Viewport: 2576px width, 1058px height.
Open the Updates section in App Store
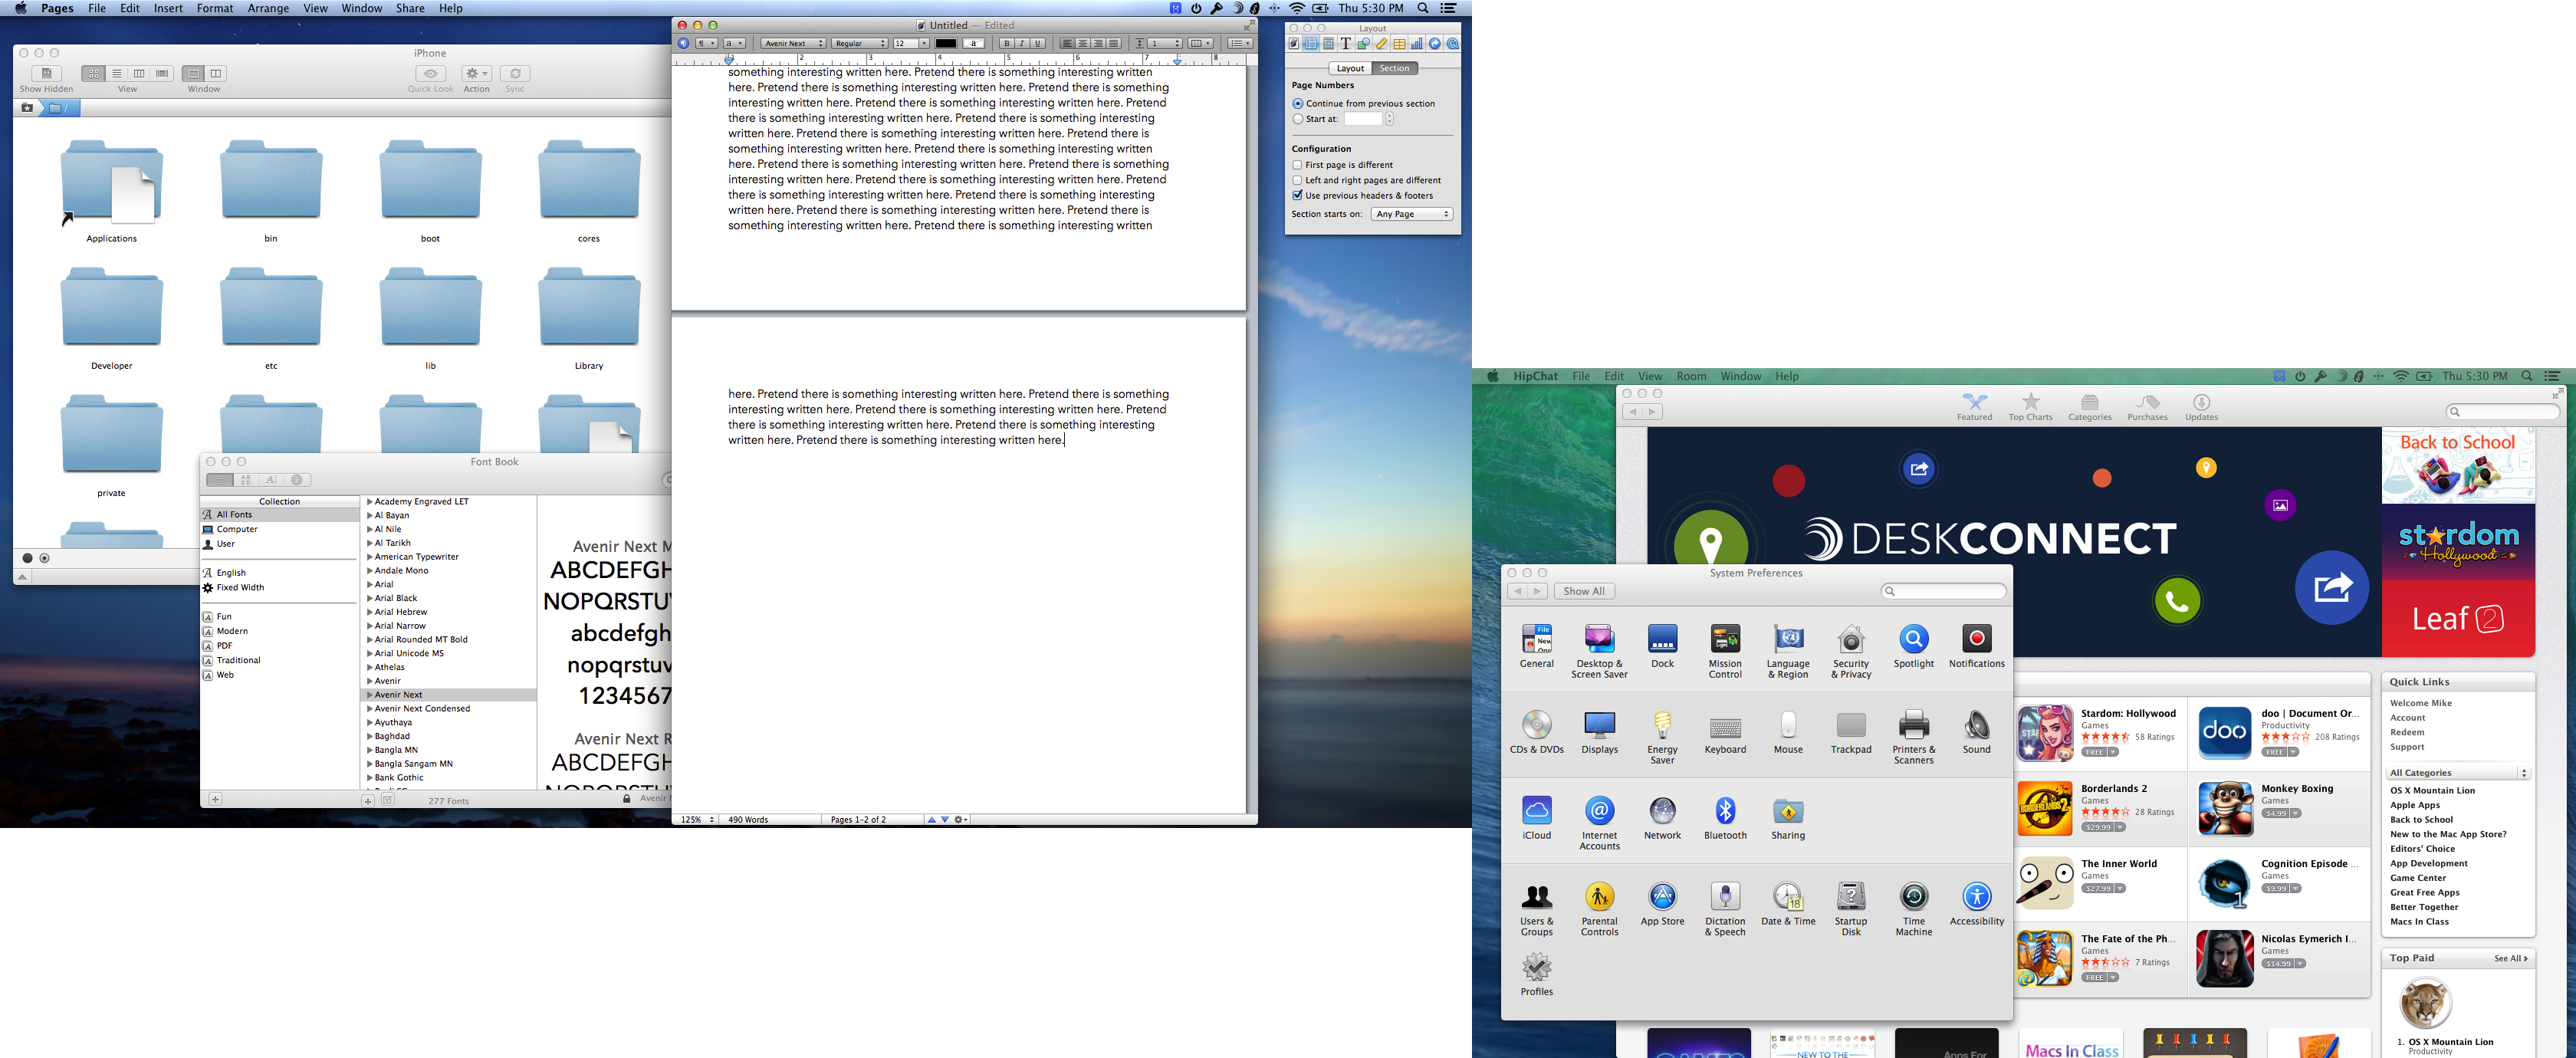2201,407
